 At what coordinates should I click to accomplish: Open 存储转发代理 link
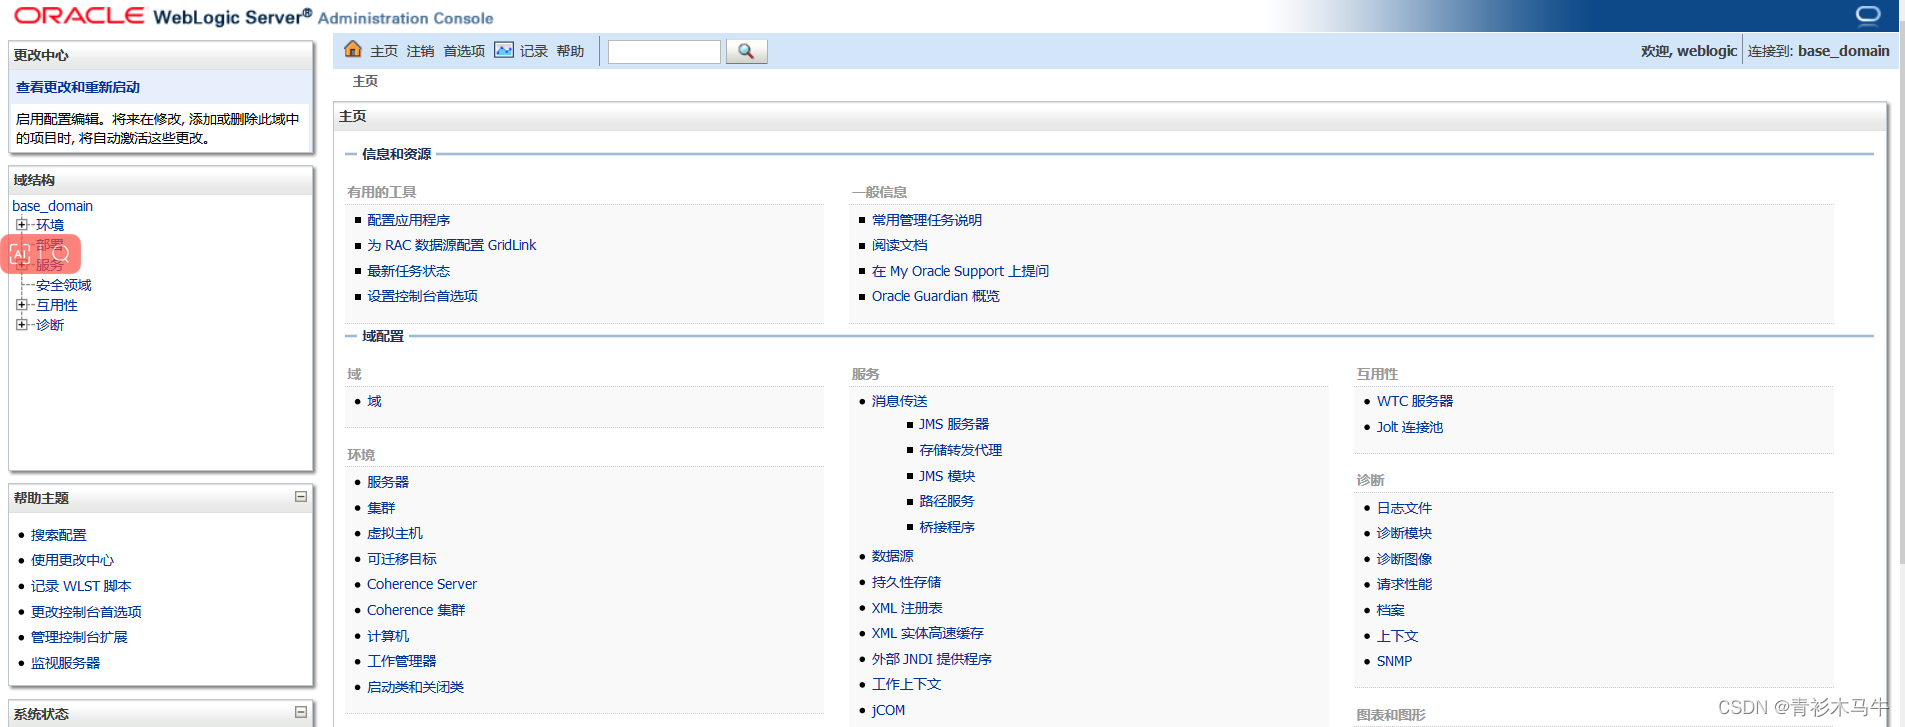[961, 450]
